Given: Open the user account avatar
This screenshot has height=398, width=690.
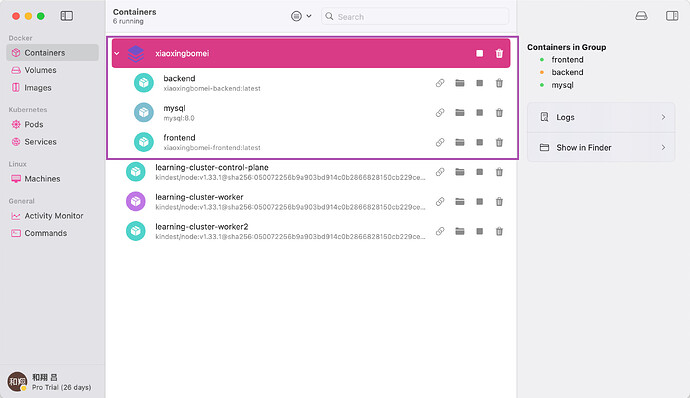Looking at the screenshot, I should tap(17, 382).
